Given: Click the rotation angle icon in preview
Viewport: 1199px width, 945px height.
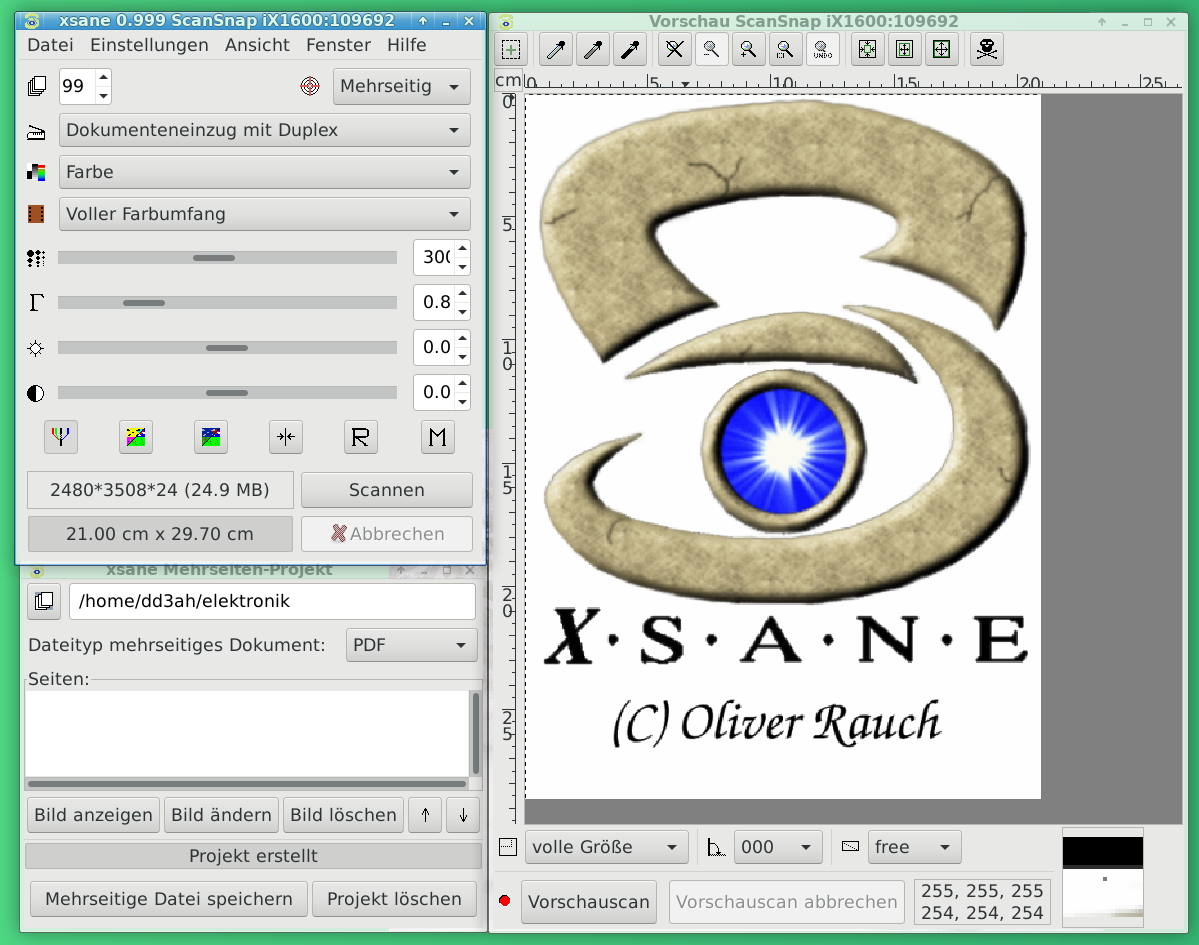Looking at the screenshot, I should coord(716,847).
